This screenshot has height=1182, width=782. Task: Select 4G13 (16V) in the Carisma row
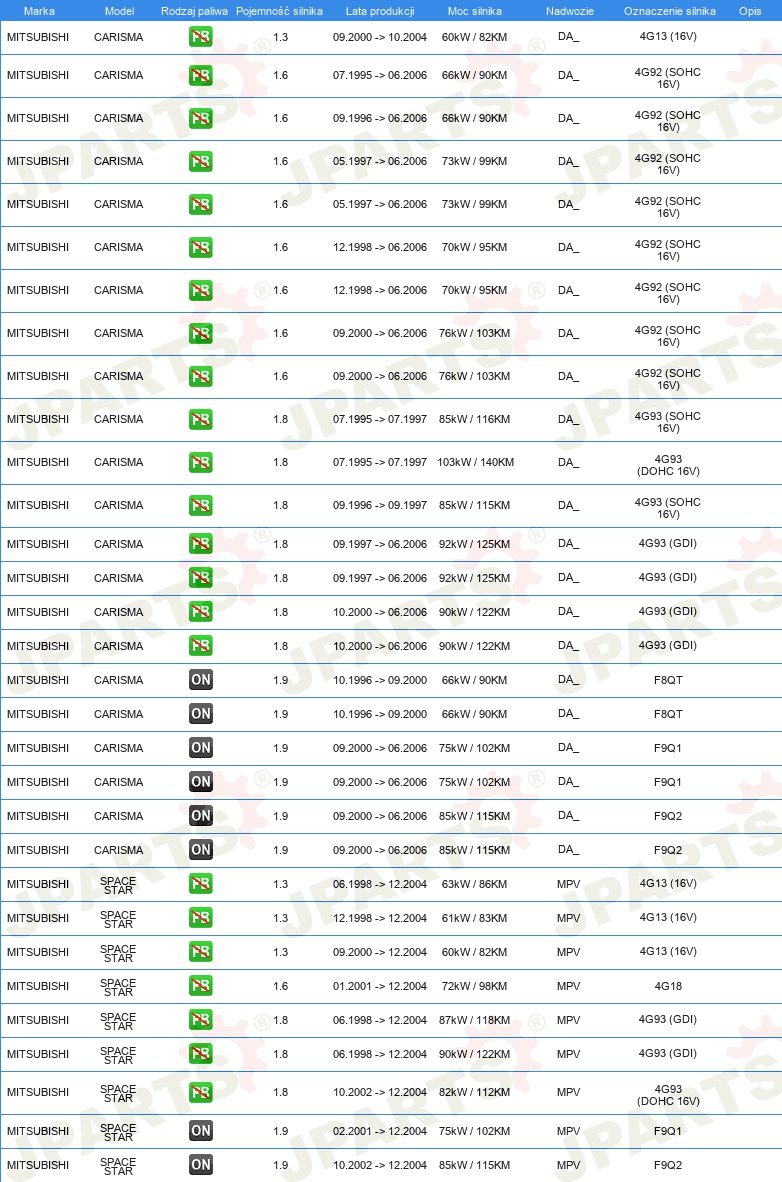[668, 36]
